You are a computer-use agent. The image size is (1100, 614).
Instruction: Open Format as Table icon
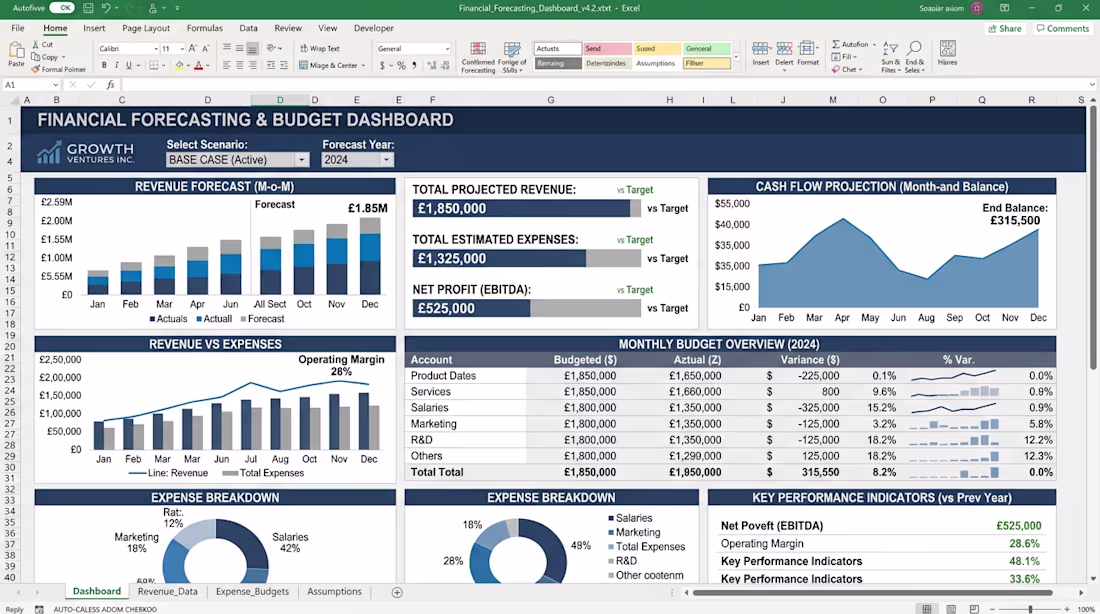coord(512,48)
